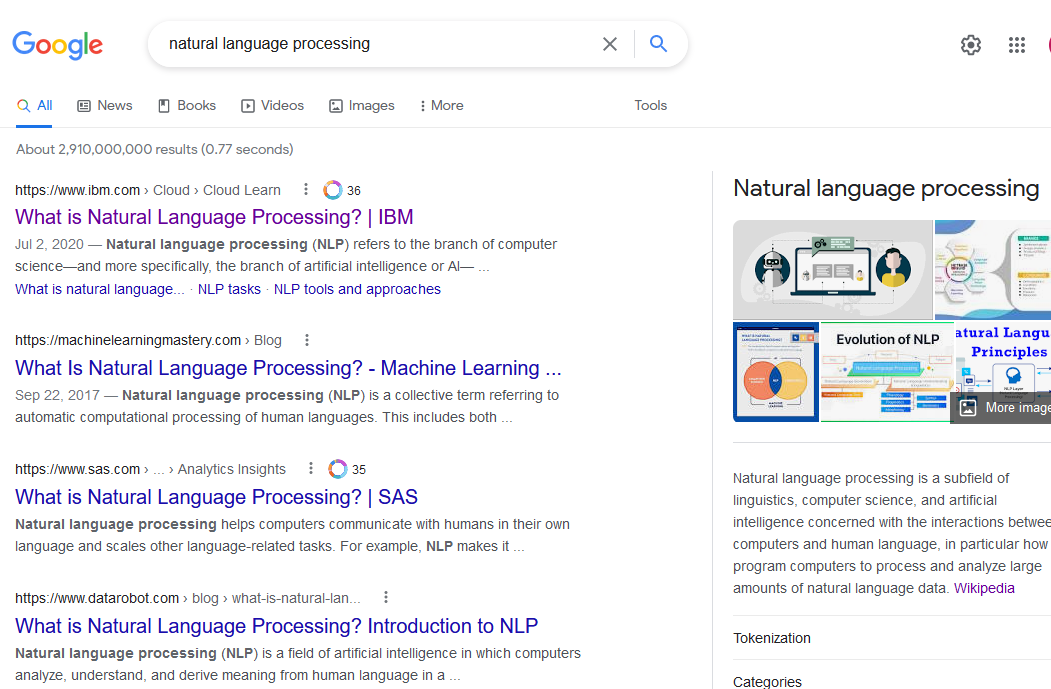Viewport: 1051px width, 689px height.
Task: Open the Tools filter button
Action: 650,106
